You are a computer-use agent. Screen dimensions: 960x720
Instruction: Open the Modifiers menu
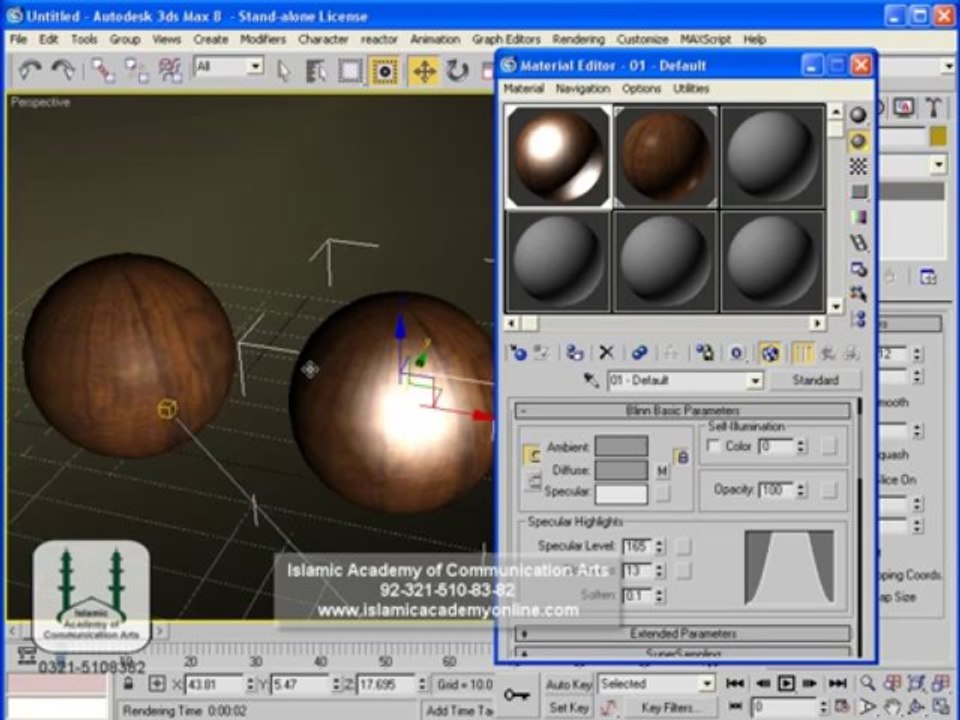tap(263, 39)
